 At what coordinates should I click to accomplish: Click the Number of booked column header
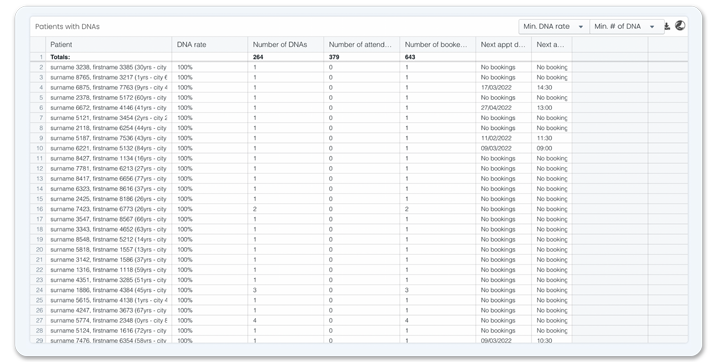pos(437,44)
